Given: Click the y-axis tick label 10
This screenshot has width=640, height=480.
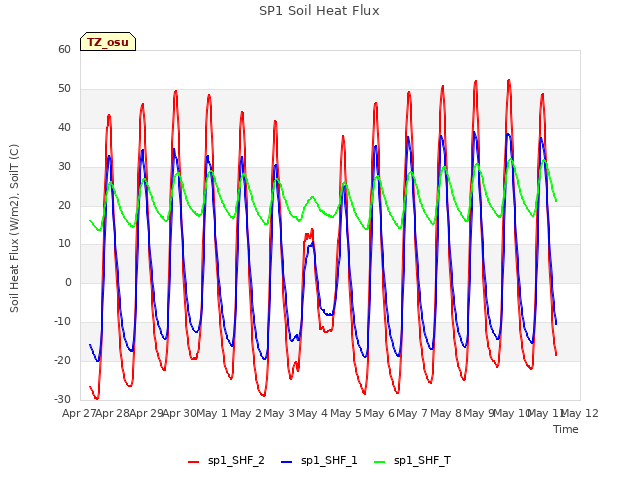Looking at the screenshot, I should click(x=64, y=244).
